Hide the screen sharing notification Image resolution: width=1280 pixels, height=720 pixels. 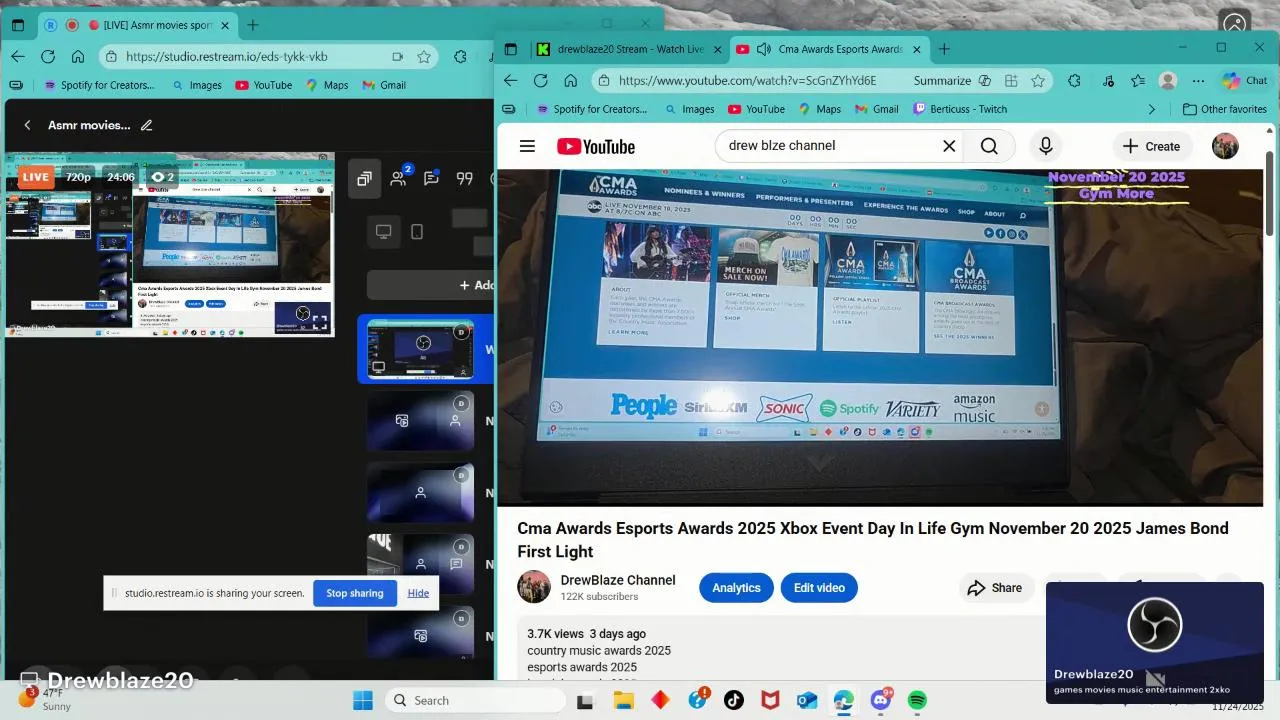(418, 593)
